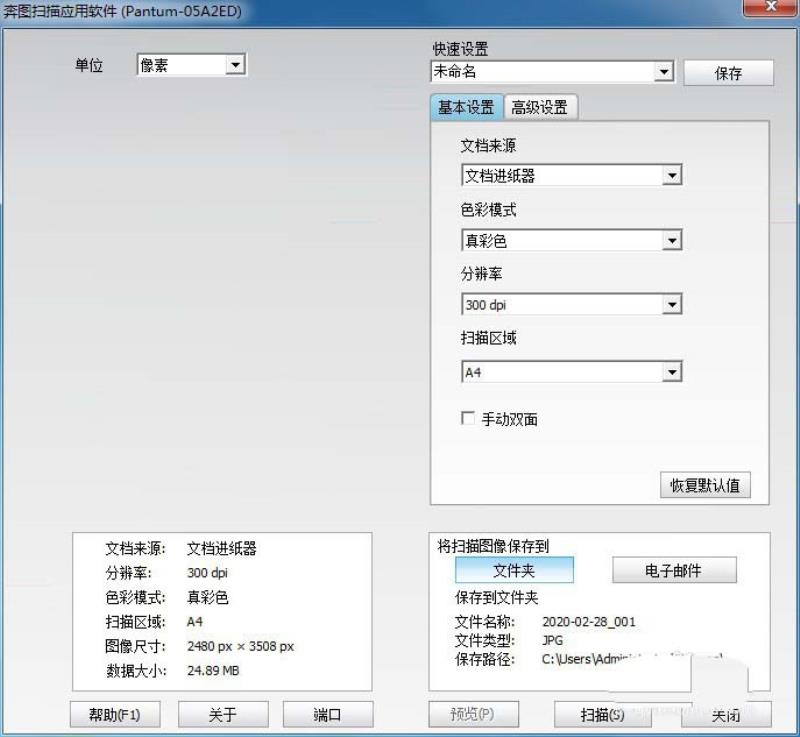The height and width of the screenshot is (737, 800).
Task: Click the data size value 24.89 MB
Action: [x=213, y=670]
